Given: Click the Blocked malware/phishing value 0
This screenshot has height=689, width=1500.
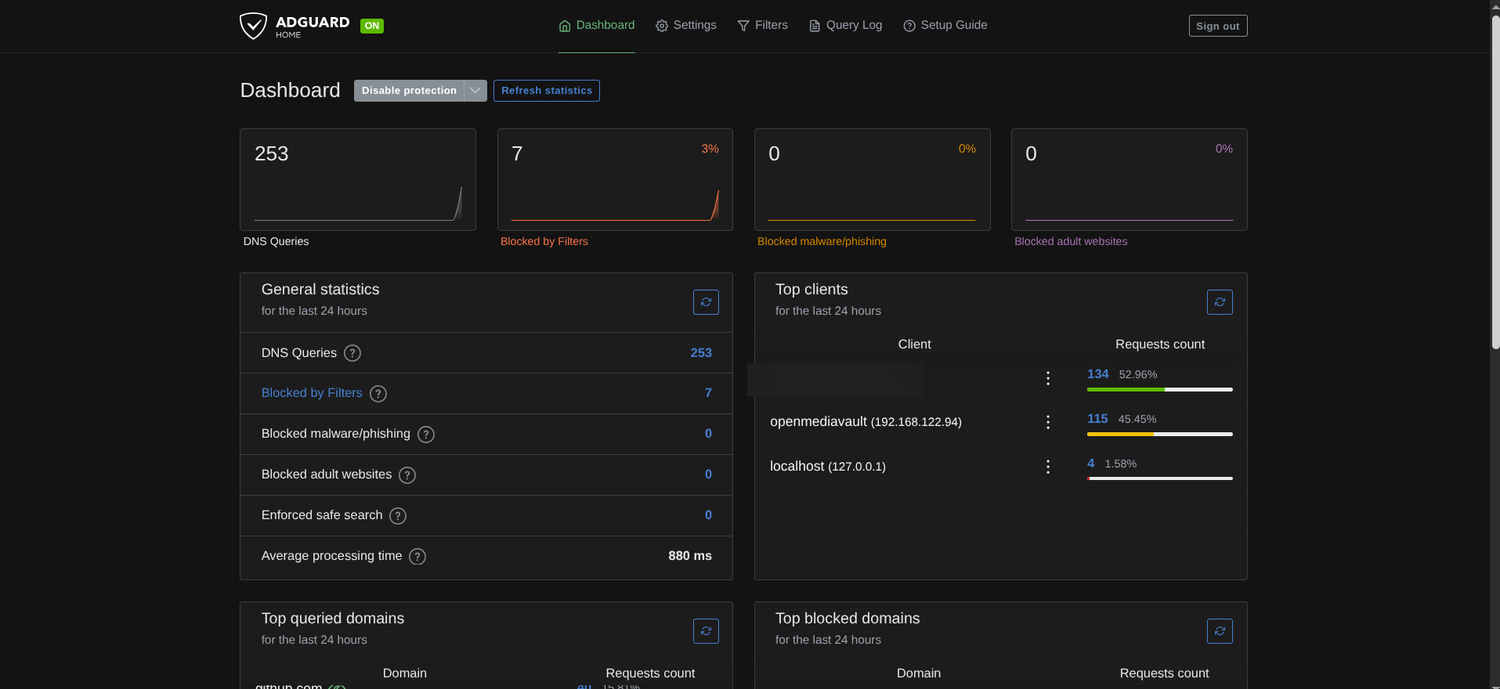Looking at the screenshot, I should (x=708, y=434).
